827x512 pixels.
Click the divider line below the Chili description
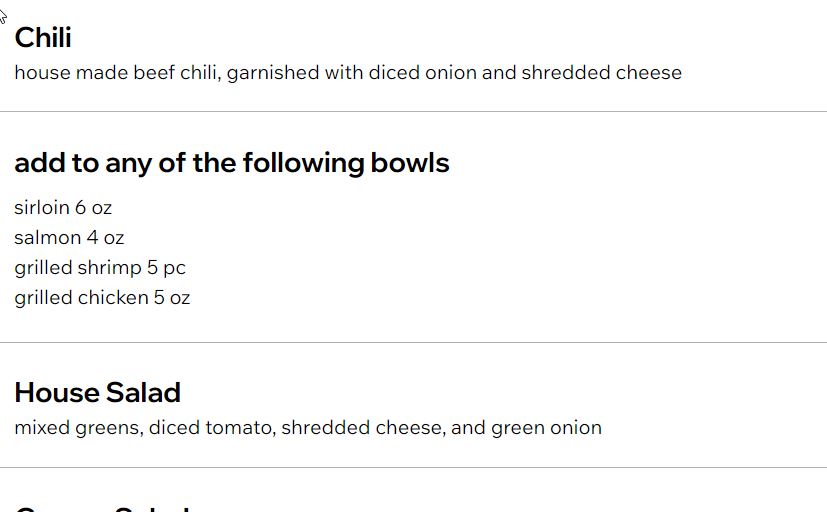tap(413, 111)
